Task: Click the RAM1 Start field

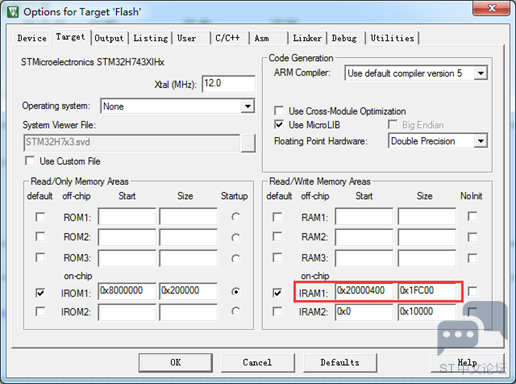Action: (364, 216)
